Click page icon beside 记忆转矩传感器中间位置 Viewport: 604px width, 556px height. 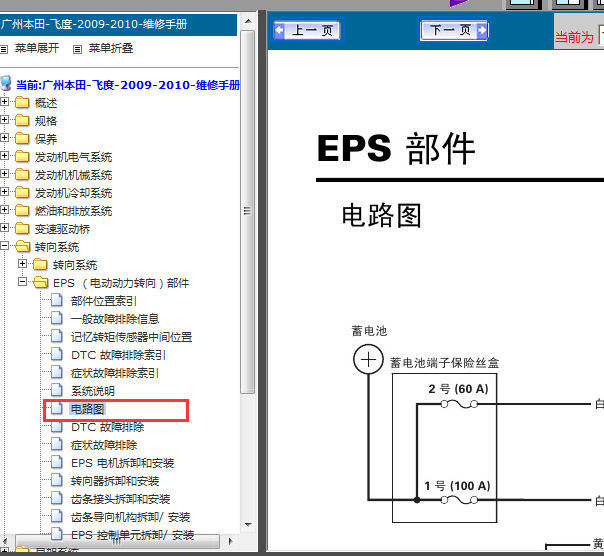57,336
